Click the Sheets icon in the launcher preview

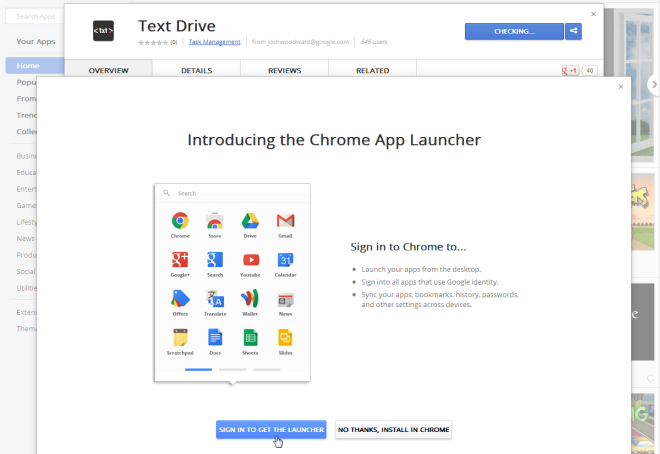pos(250,337)
